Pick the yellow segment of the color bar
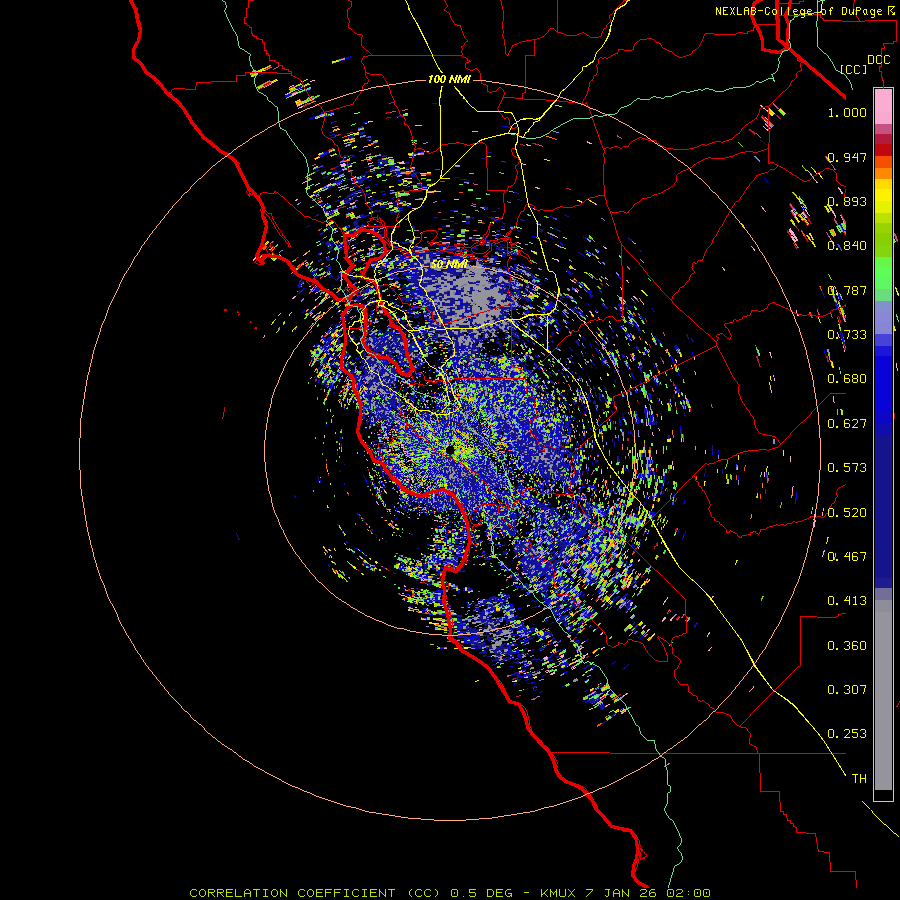900x900 pixels. (883, 197)
